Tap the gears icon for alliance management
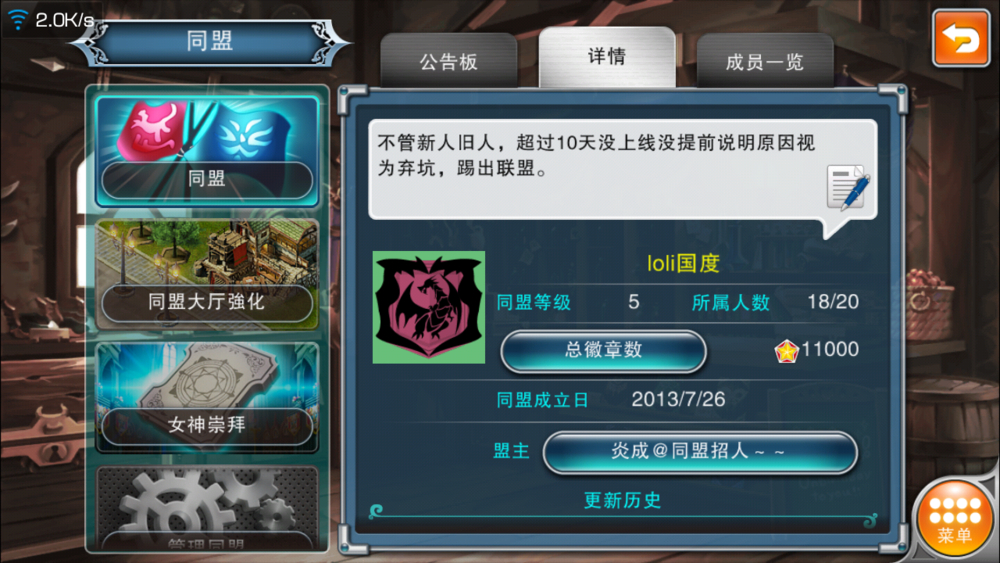The height and width of the screenshot is (563, 1000). pyautogui.click(x=207, y=504)
